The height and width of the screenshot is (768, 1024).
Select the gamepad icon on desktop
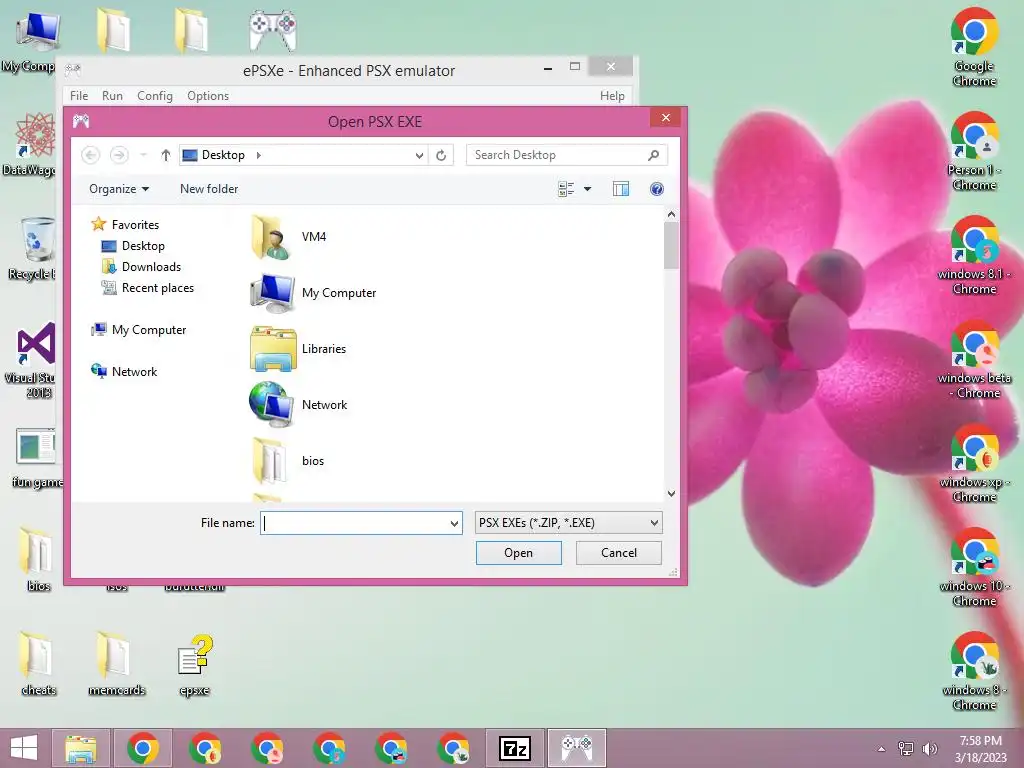pyautogui.click(x=273, y=29)
